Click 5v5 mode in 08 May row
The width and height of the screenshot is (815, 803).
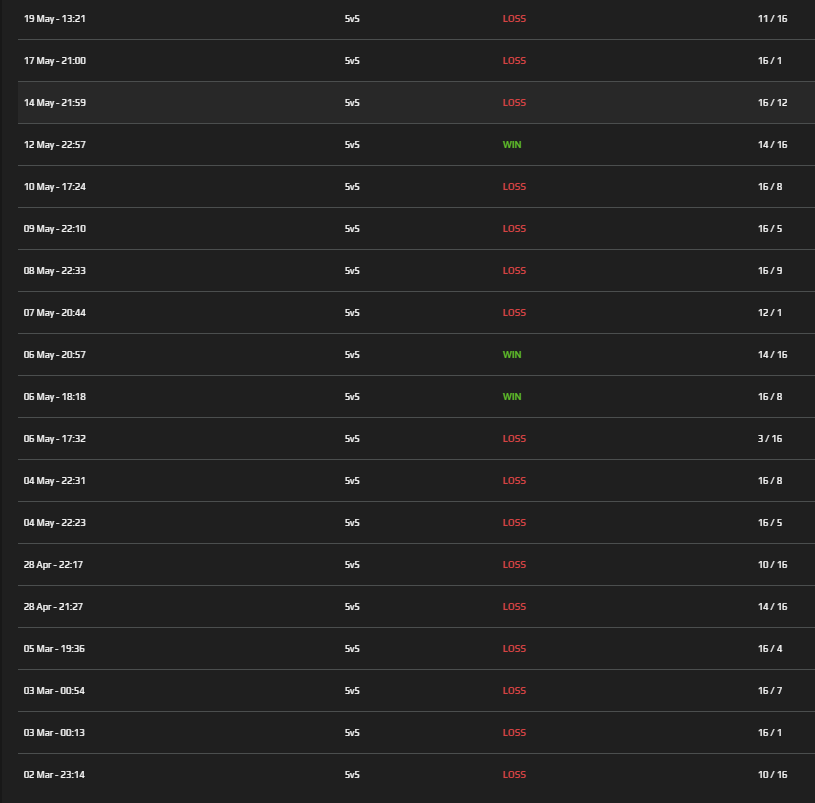point(352,271)
